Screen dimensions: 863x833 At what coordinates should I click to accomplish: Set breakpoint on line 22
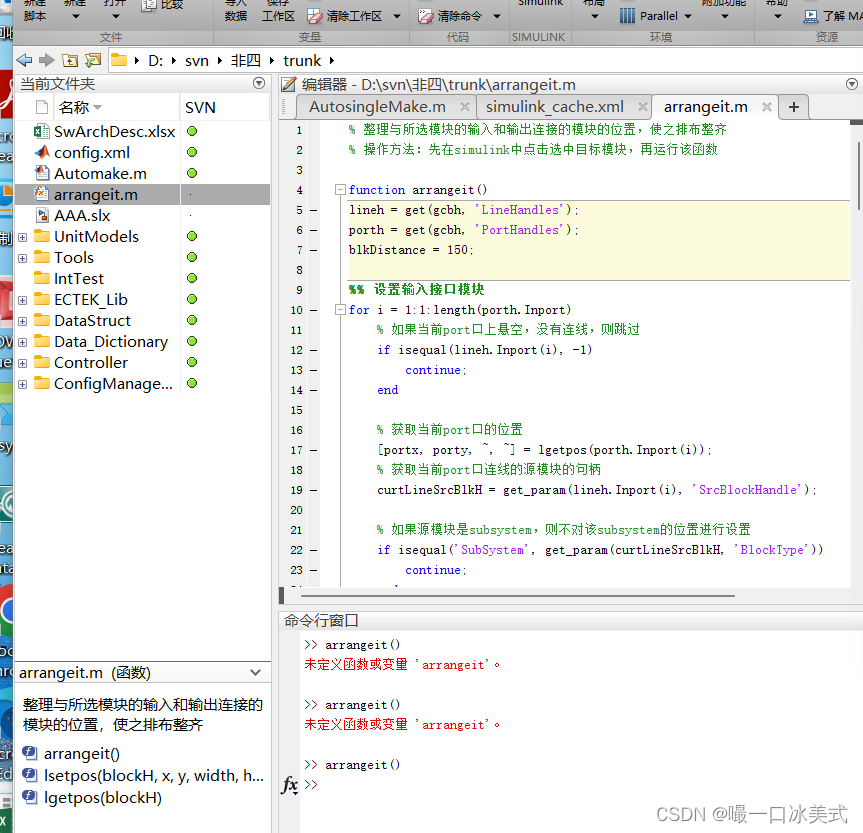point(313,551)
